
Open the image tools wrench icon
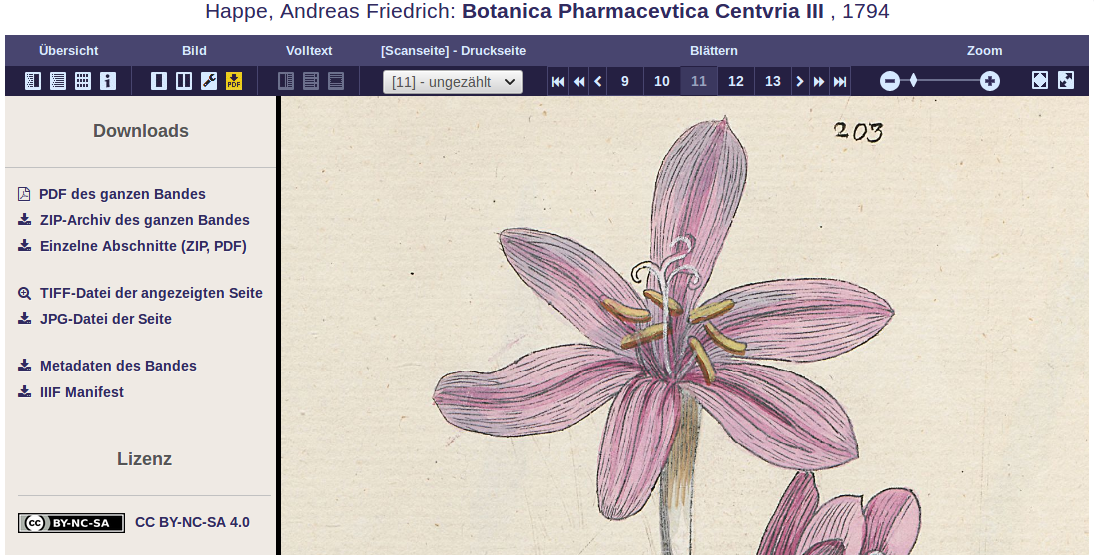coord(209,81)
